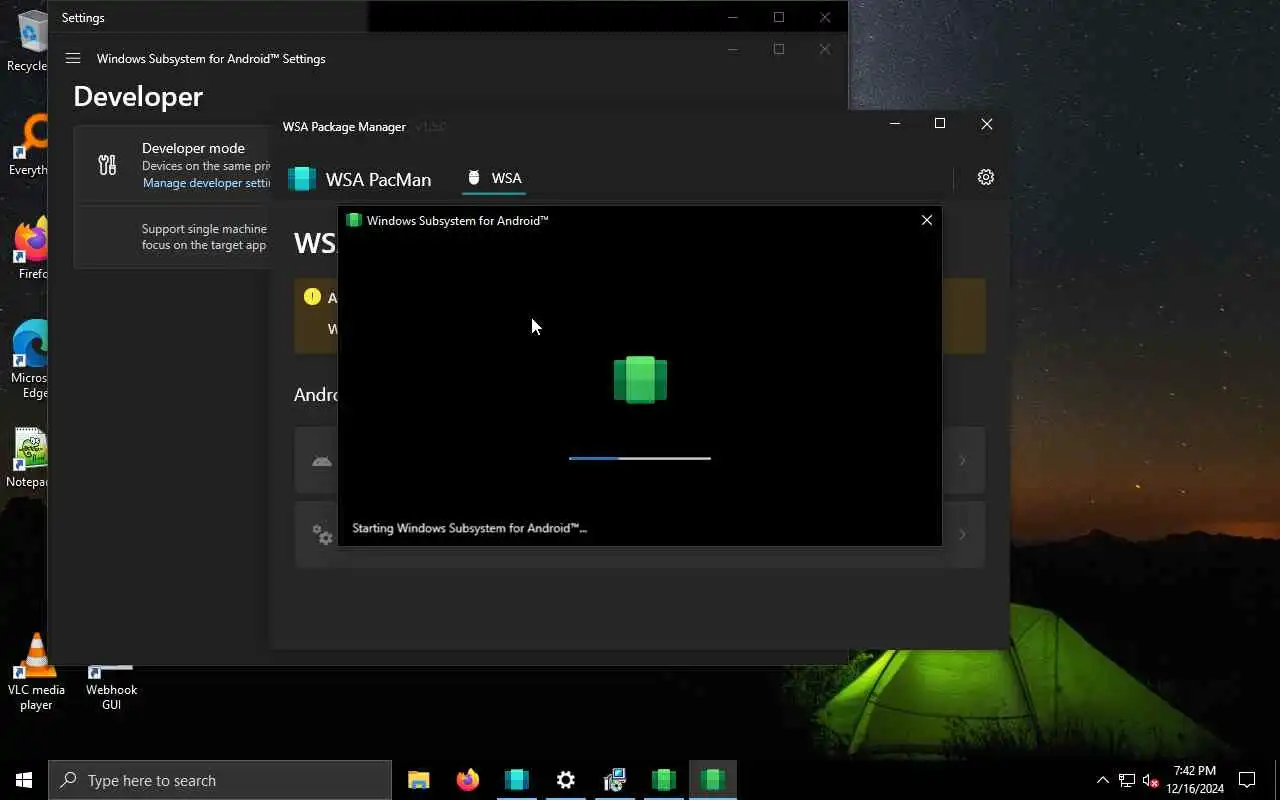Viewport: 1280px width, 800px height.
Task: Click the green Android subsystem splash logo
Action: 640,380
